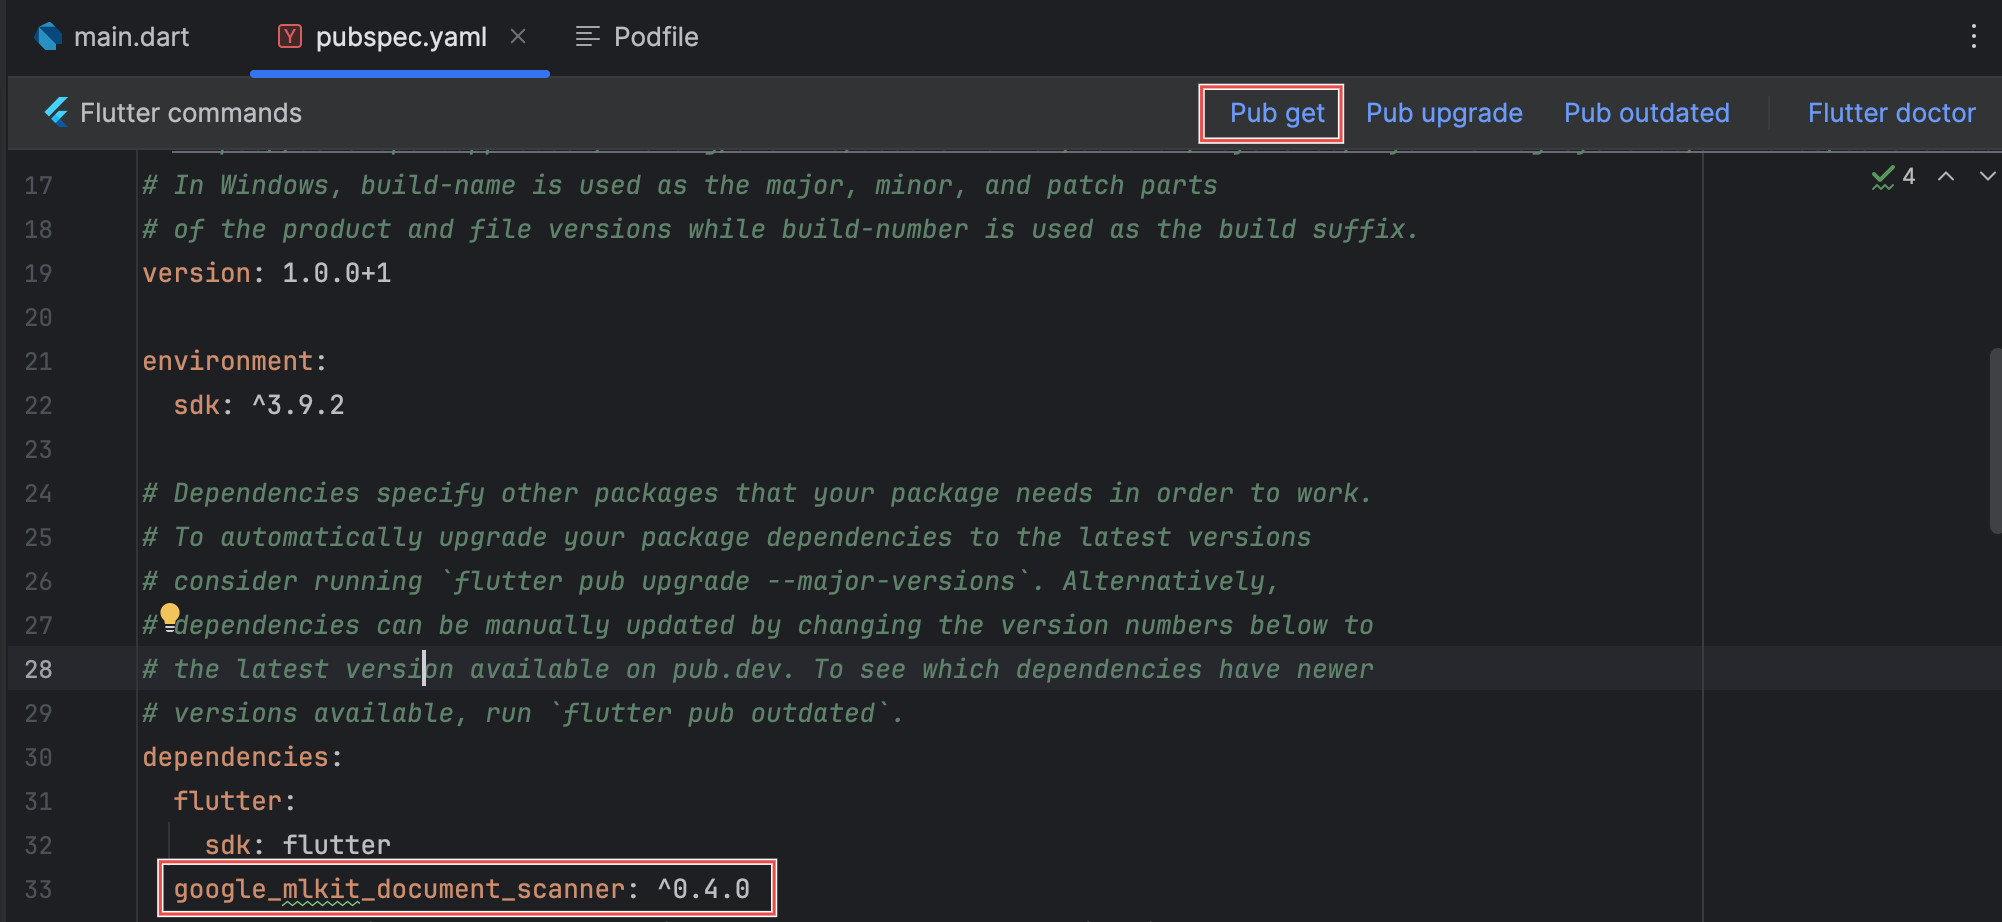Click the environment key on line 21

pos(227,361)
